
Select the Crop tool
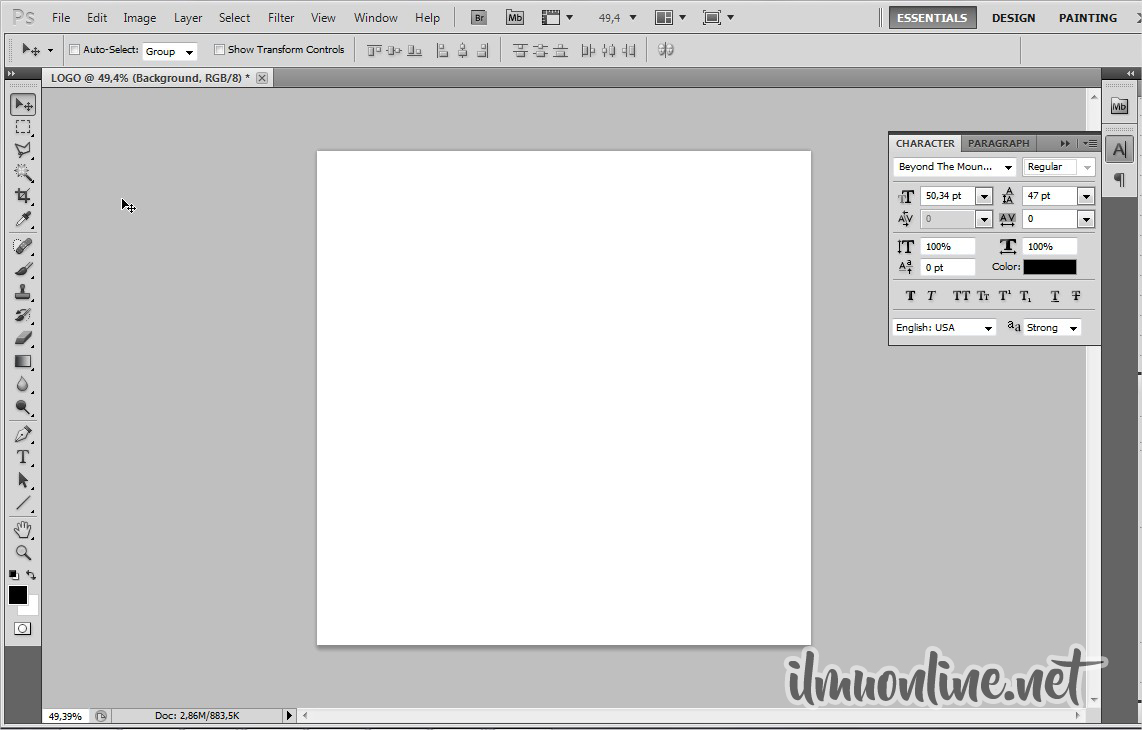click(x=23, y=196)
